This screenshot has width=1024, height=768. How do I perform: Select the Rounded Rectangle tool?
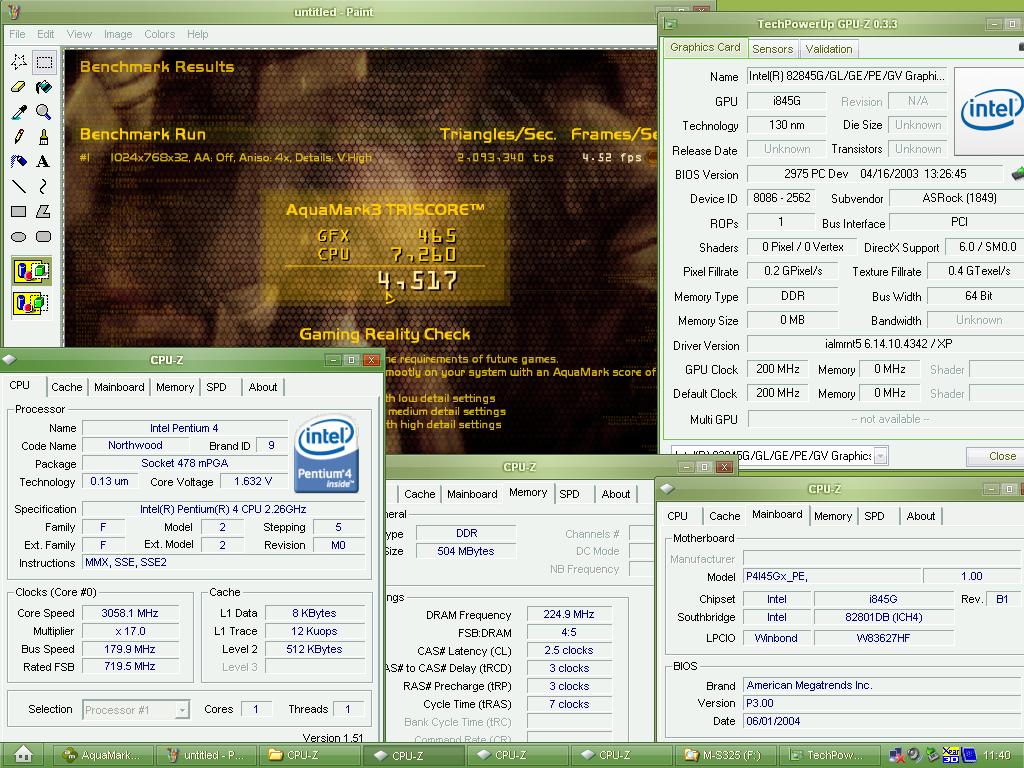point(44,236)
